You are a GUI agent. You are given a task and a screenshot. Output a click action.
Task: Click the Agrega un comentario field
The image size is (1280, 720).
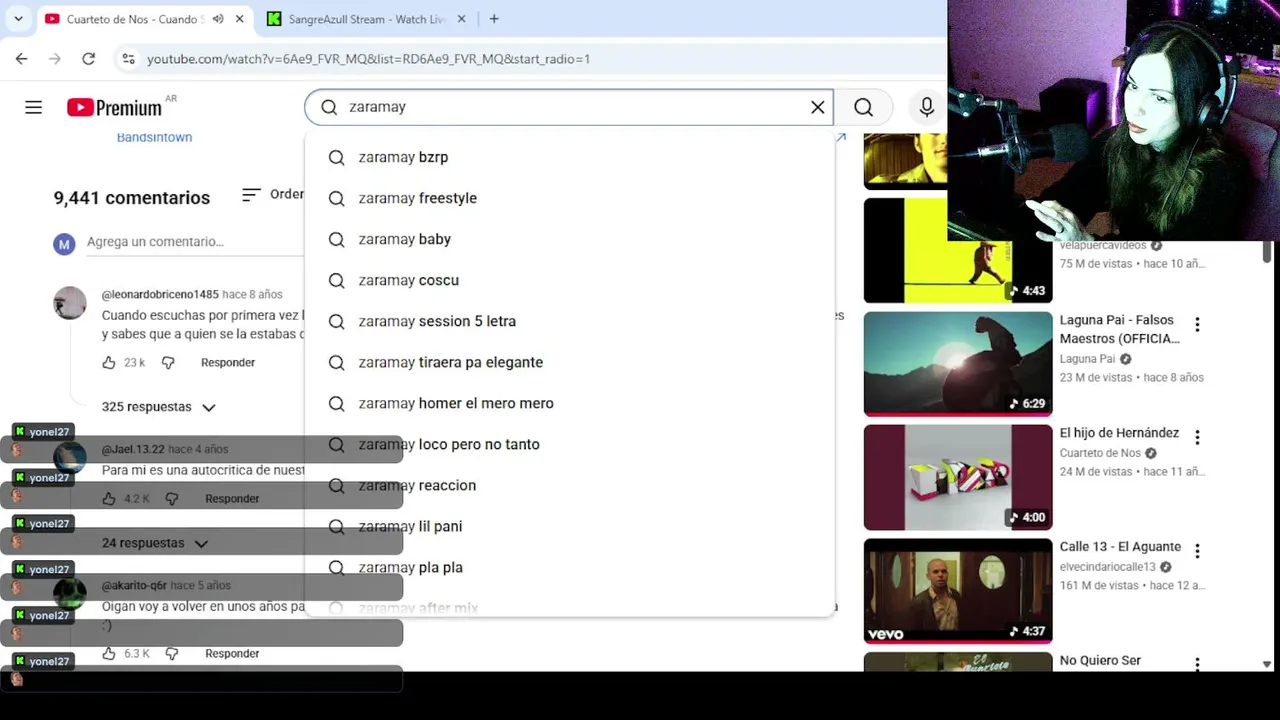[x=194, y=242]
